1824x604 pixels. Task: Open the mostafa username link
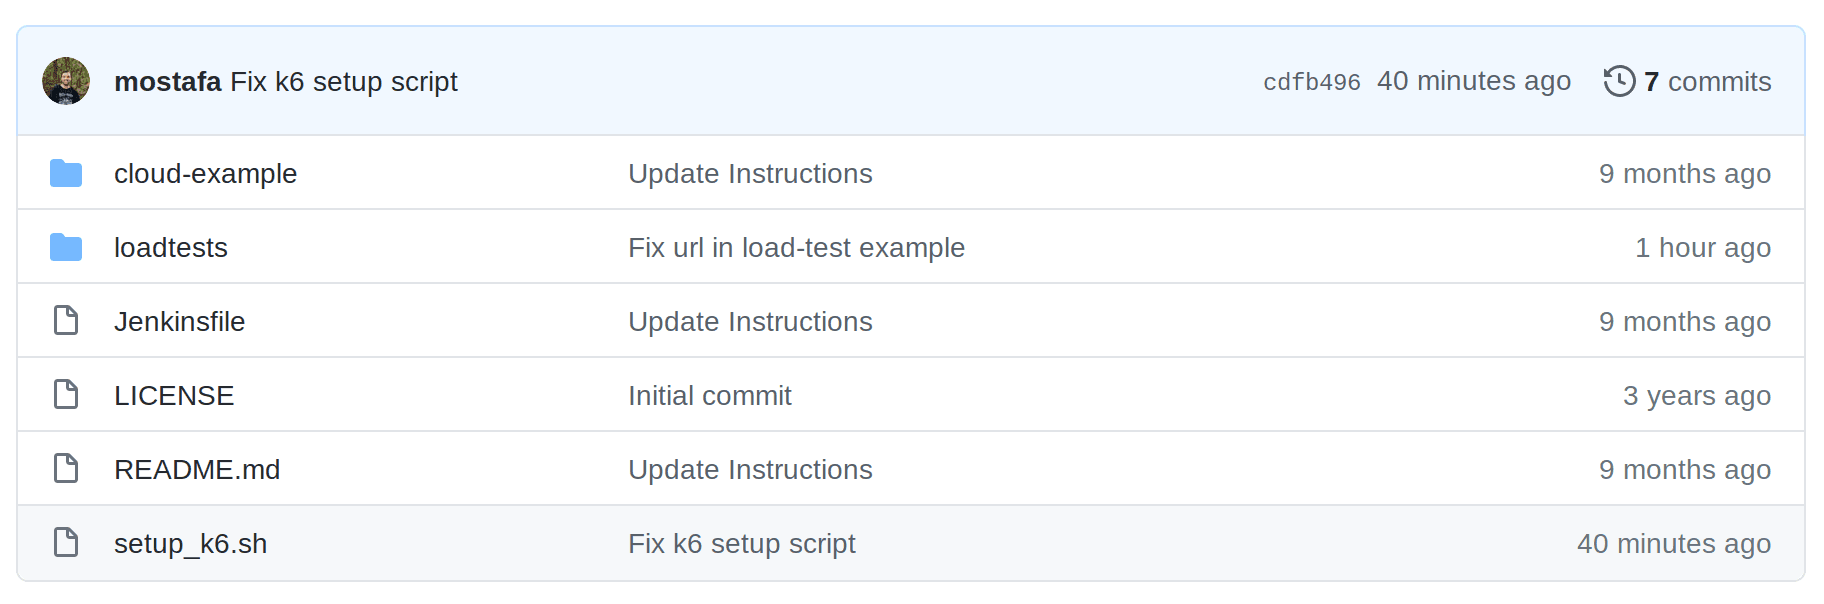coord(168,81)
